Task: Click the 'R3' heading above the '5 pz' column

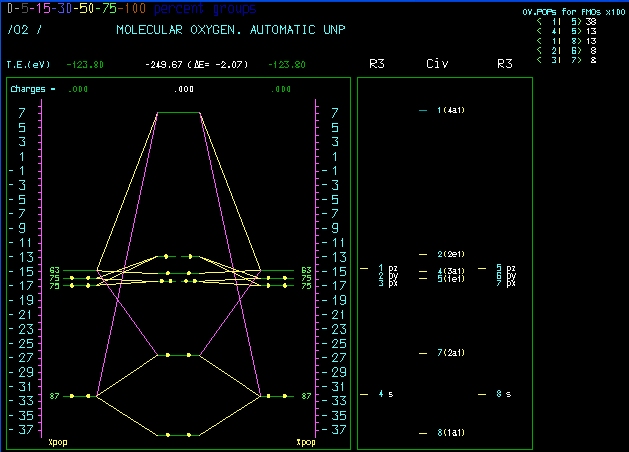Action: click(505, 64)
